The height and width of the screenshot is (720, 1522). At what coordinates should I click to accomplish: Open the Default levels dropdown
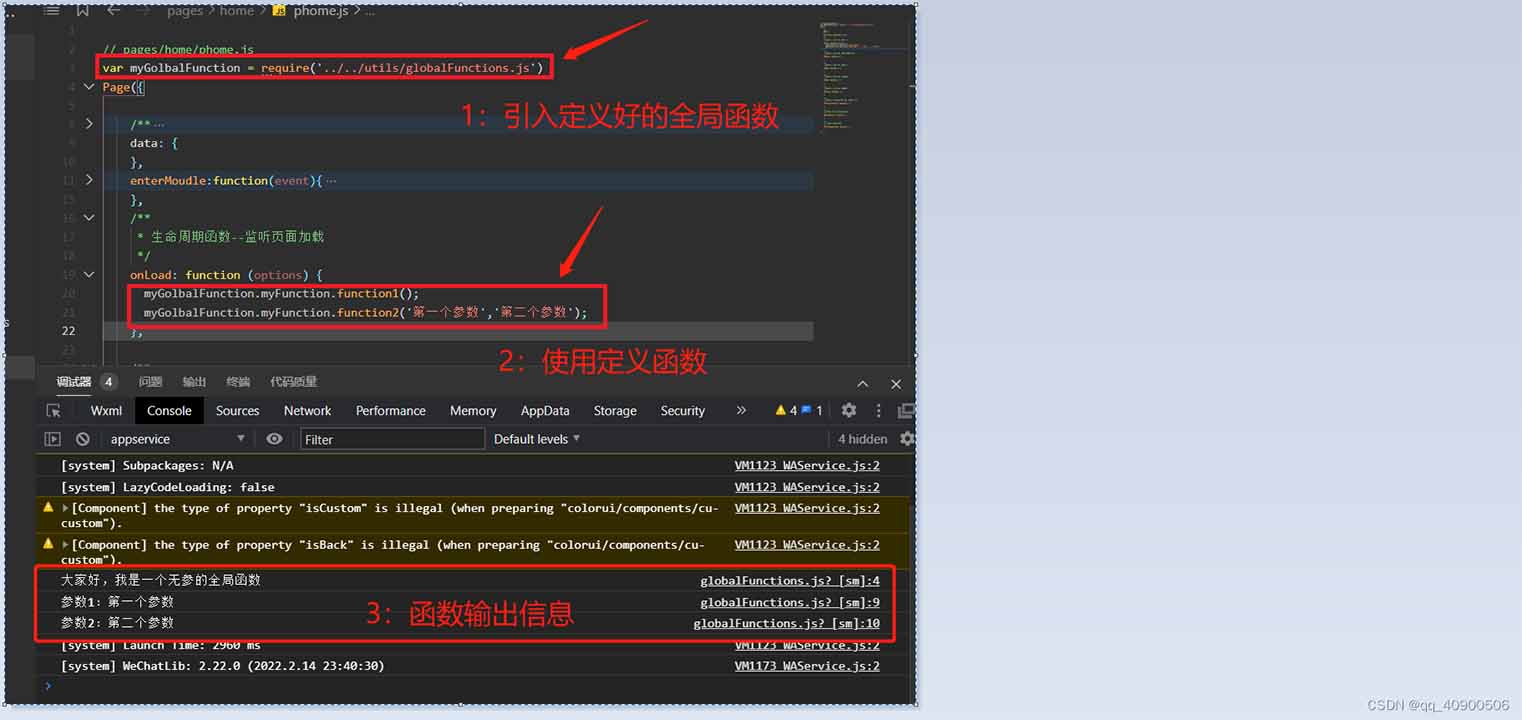(x=537, y=439)
